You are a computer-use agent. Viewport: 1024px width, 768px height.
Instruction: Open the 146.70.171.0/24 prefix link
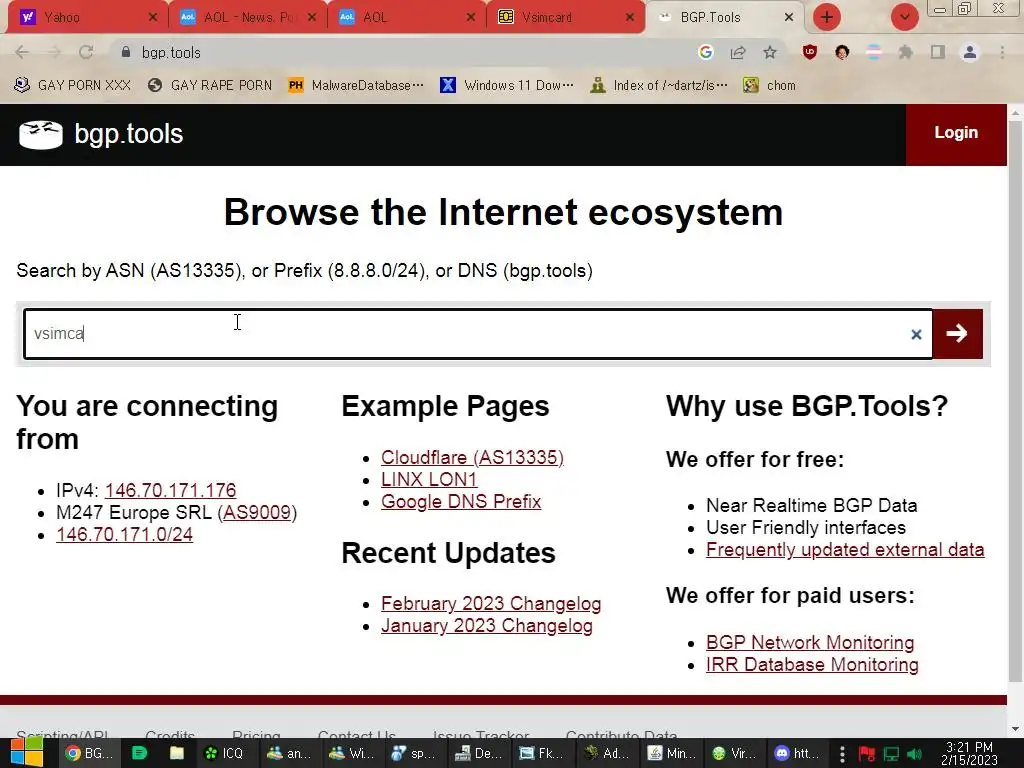[x=124, y=535]
